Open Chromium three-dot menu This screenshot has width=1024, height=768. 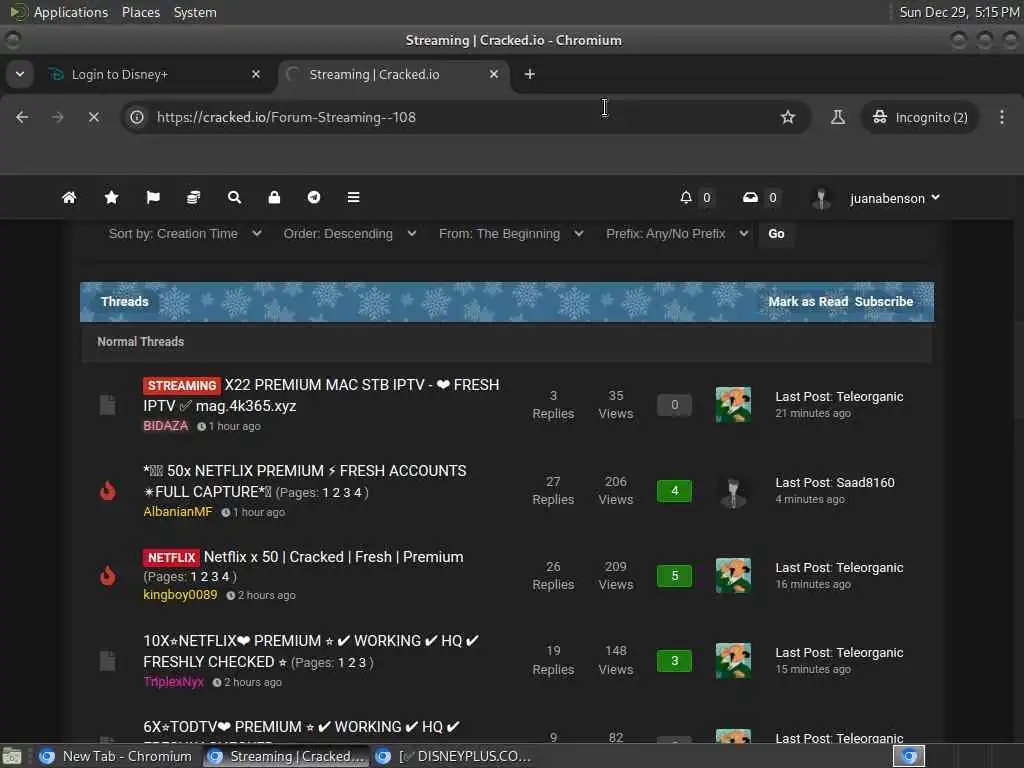(x=1002, y=117)
